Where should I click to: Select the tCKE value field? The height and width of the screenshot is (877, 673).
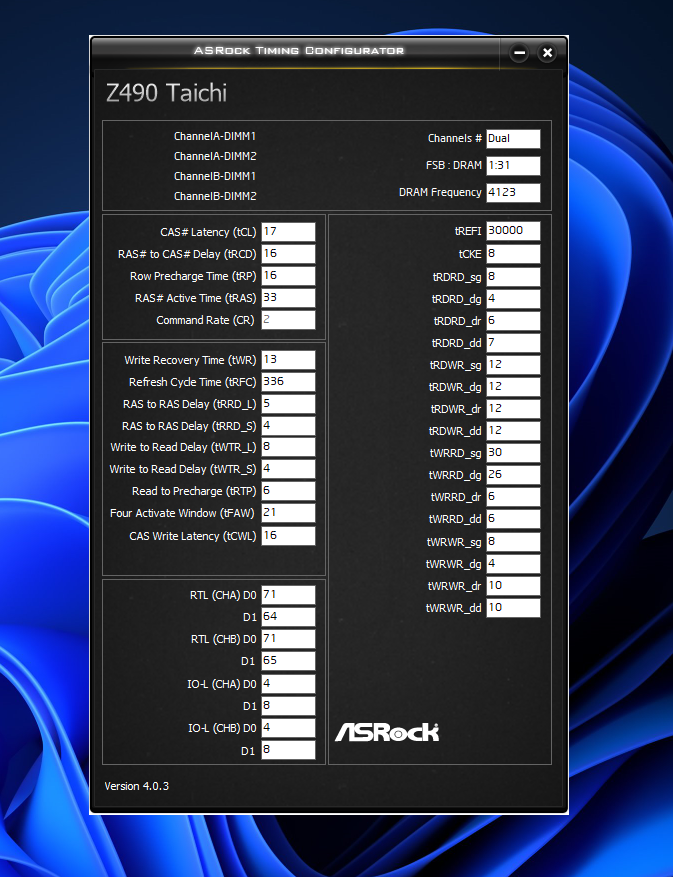(x=513, y=254)
